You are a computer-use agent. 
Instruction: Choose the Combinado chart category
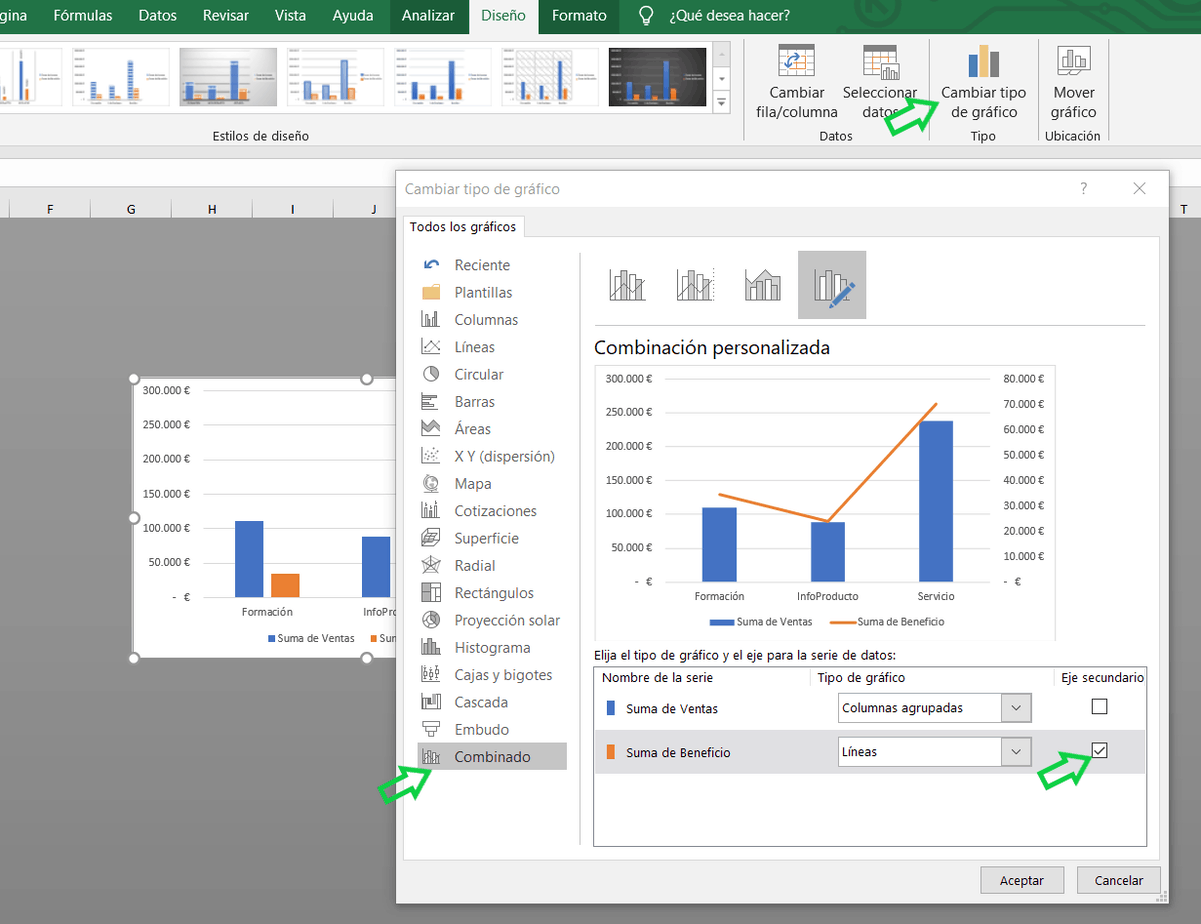coord(492,757)
